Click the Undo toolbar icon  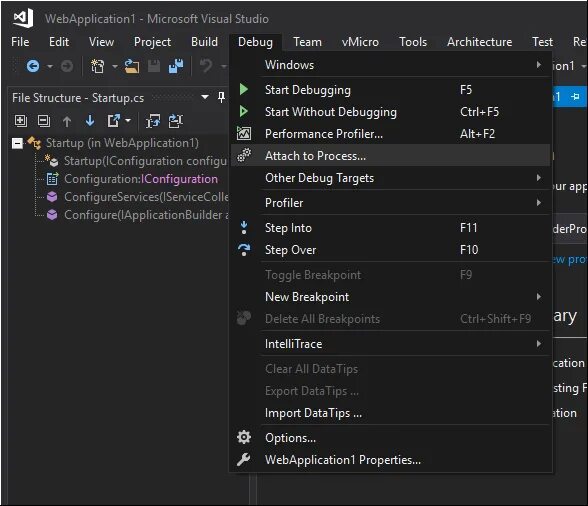coord(206,66)
